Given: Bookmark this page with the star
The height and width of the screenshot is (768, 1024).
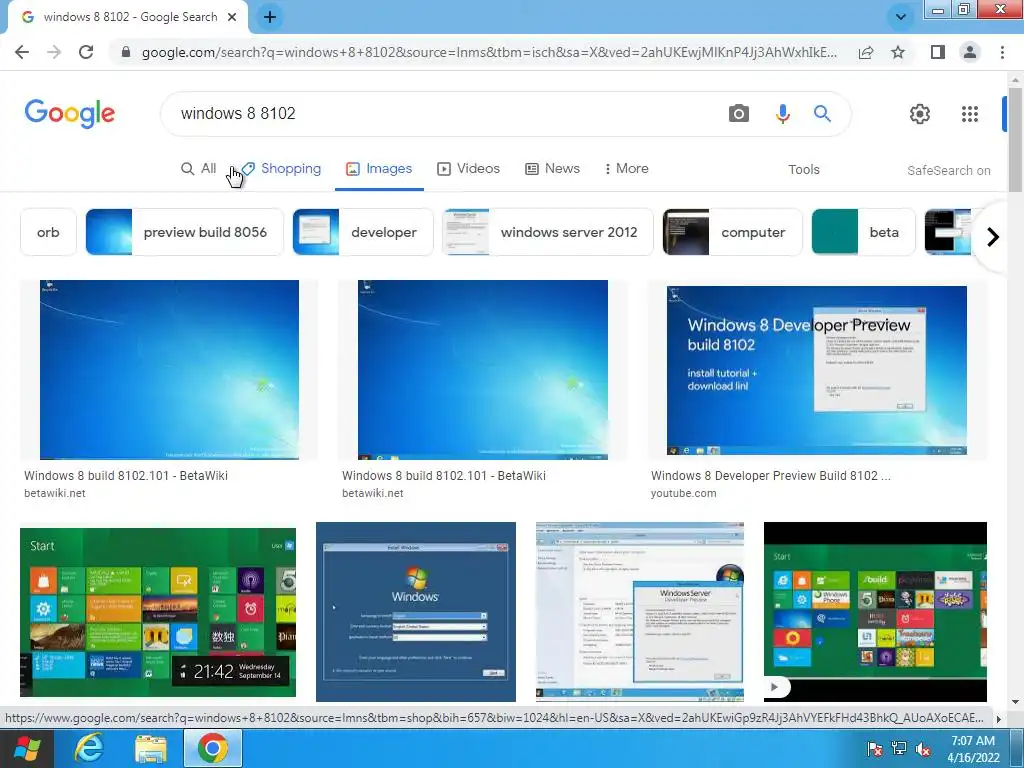Looking at the screenshot, I should (x=898, y=52).
